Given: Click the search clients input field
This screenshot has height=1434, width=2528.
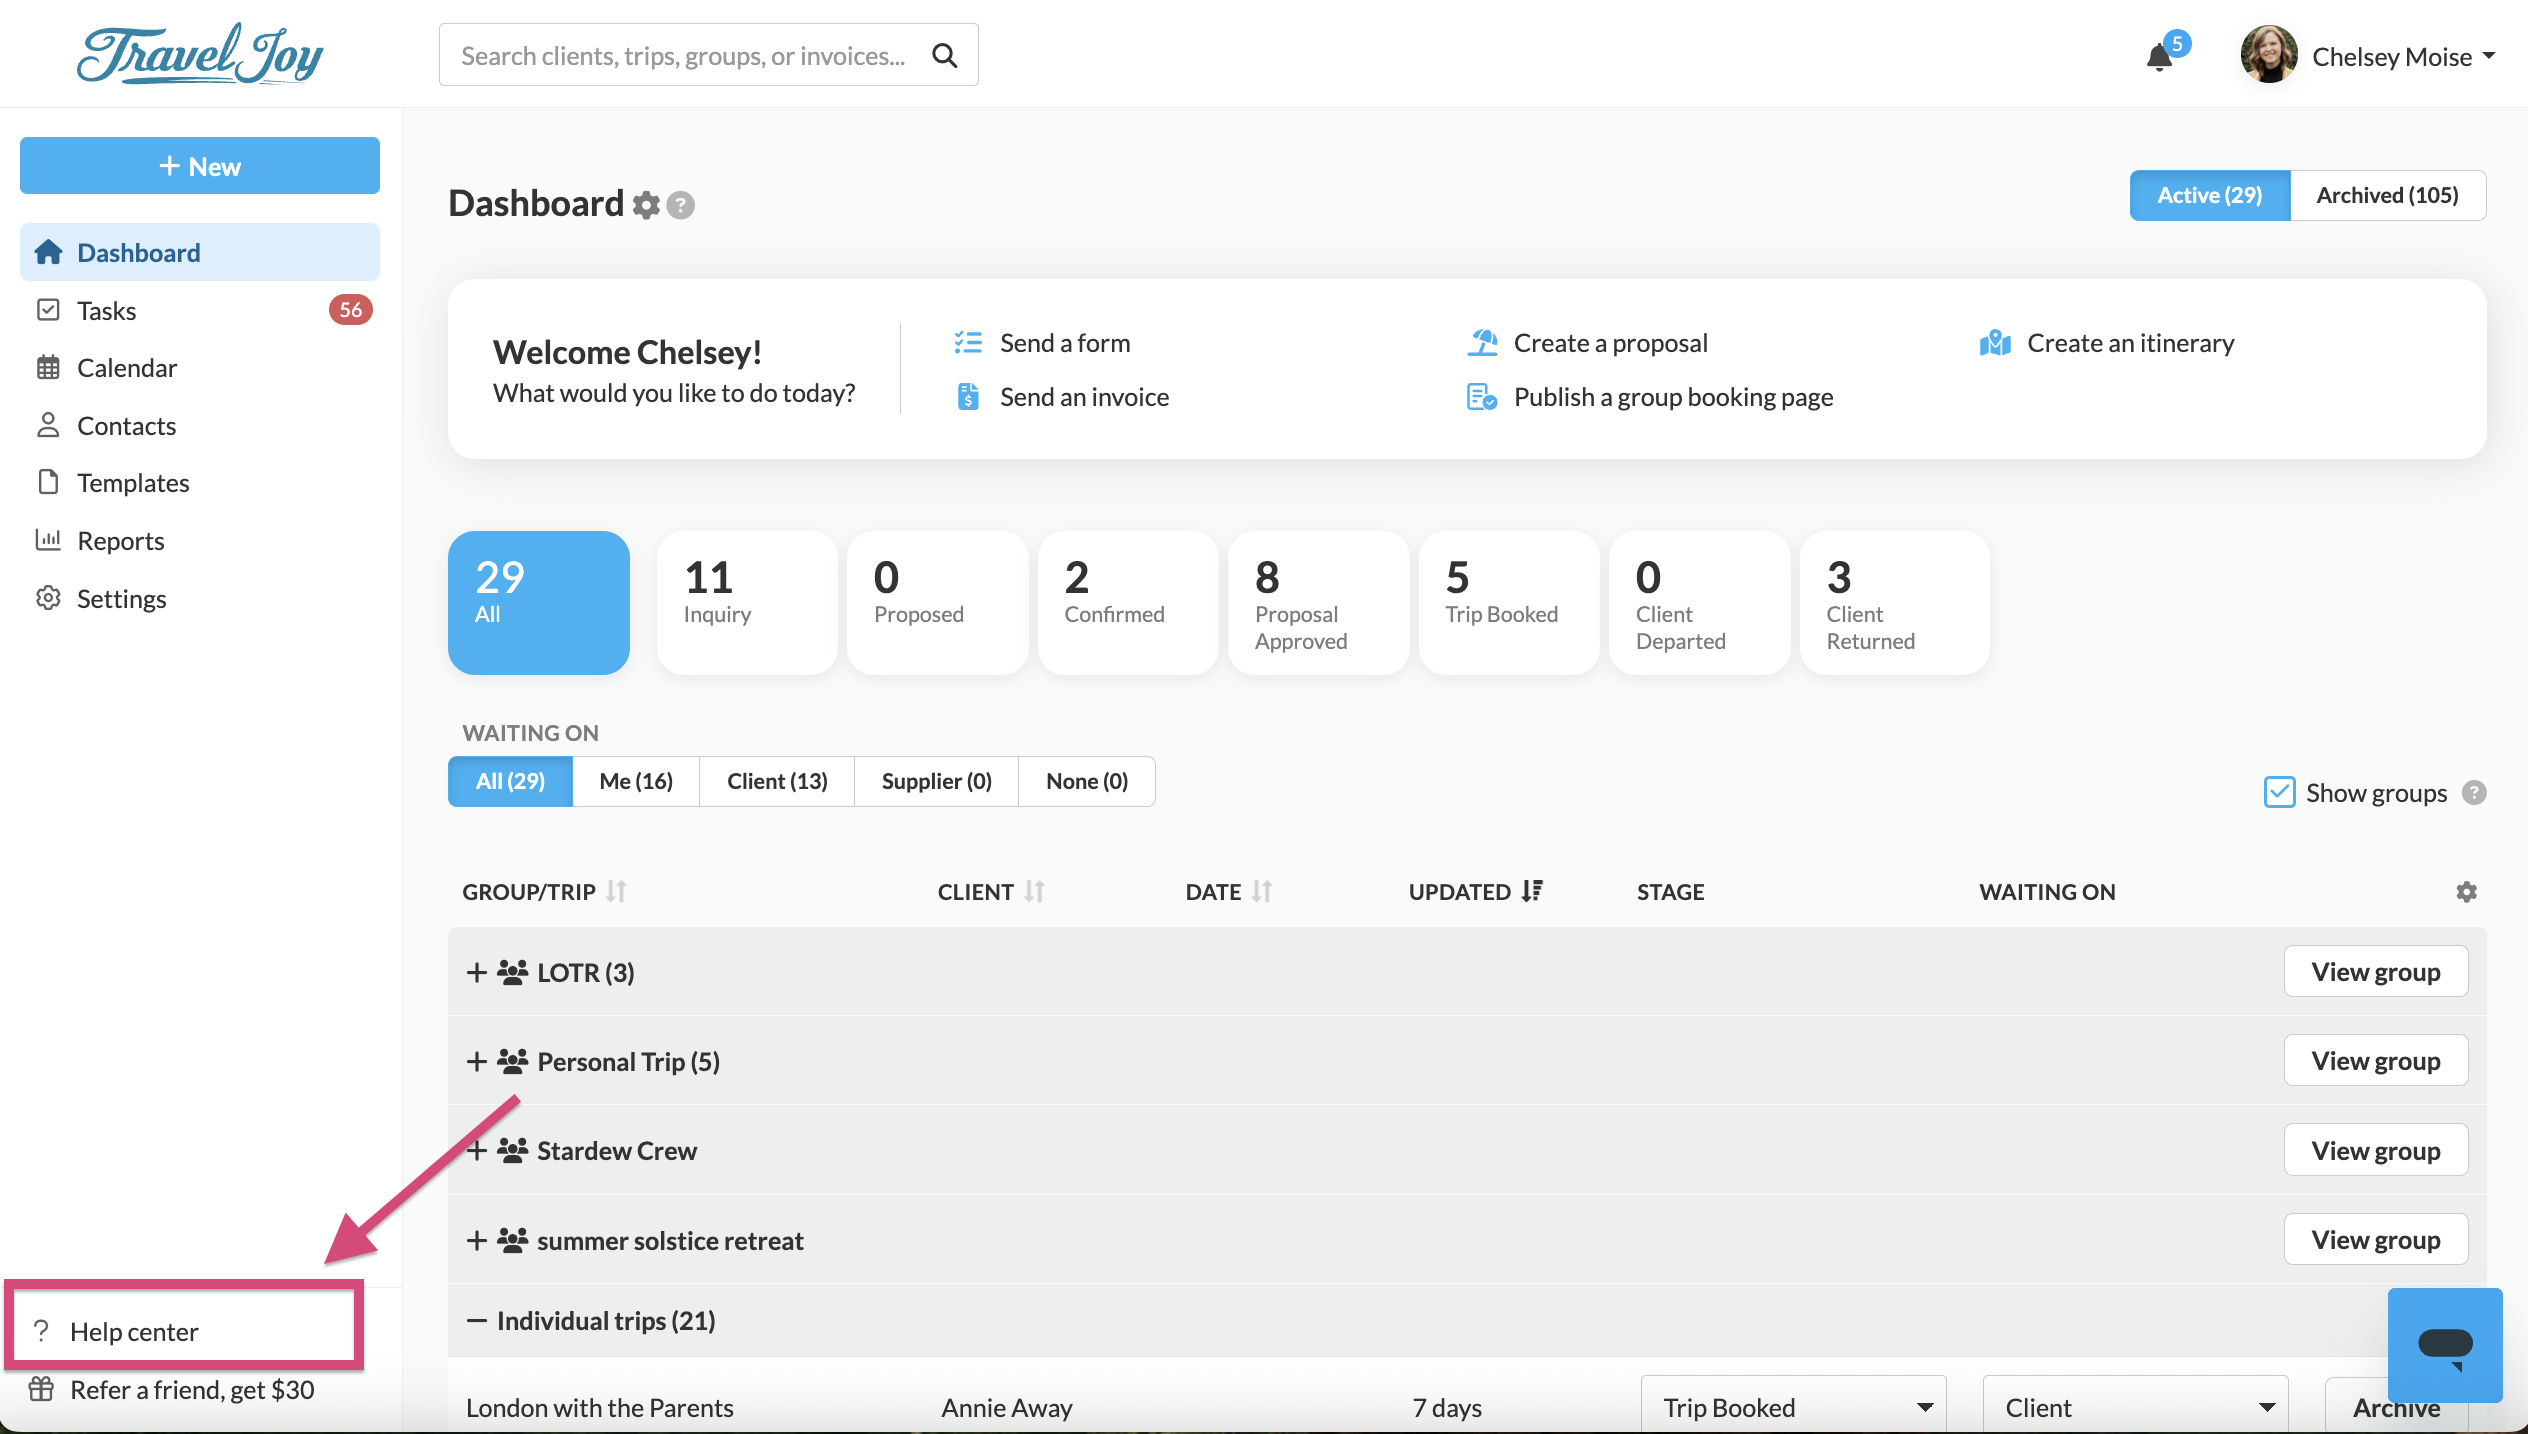Looking at the screenshot, I should pos(684,56).
